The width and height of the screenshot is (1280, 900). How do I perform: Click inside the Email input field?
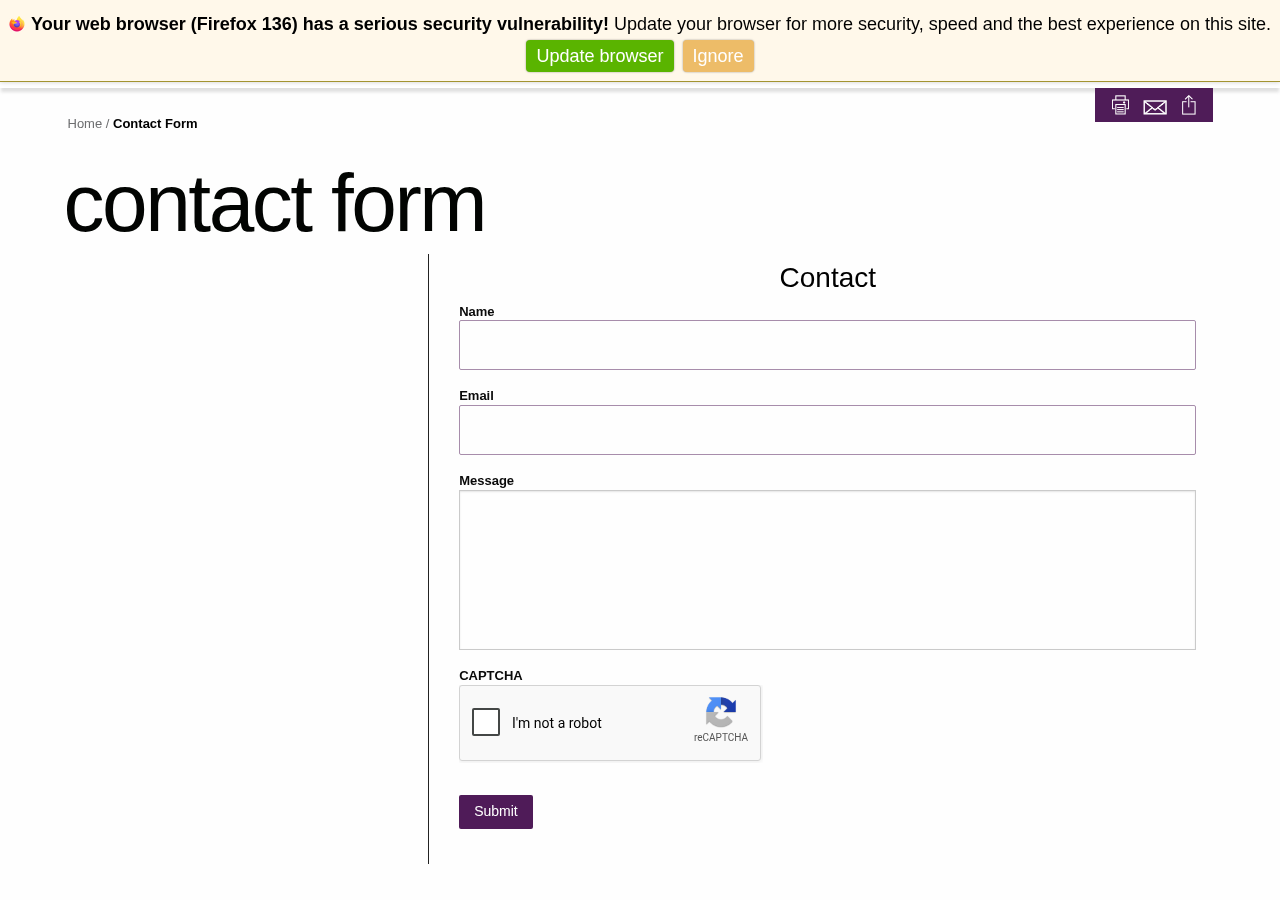[827, 429]
